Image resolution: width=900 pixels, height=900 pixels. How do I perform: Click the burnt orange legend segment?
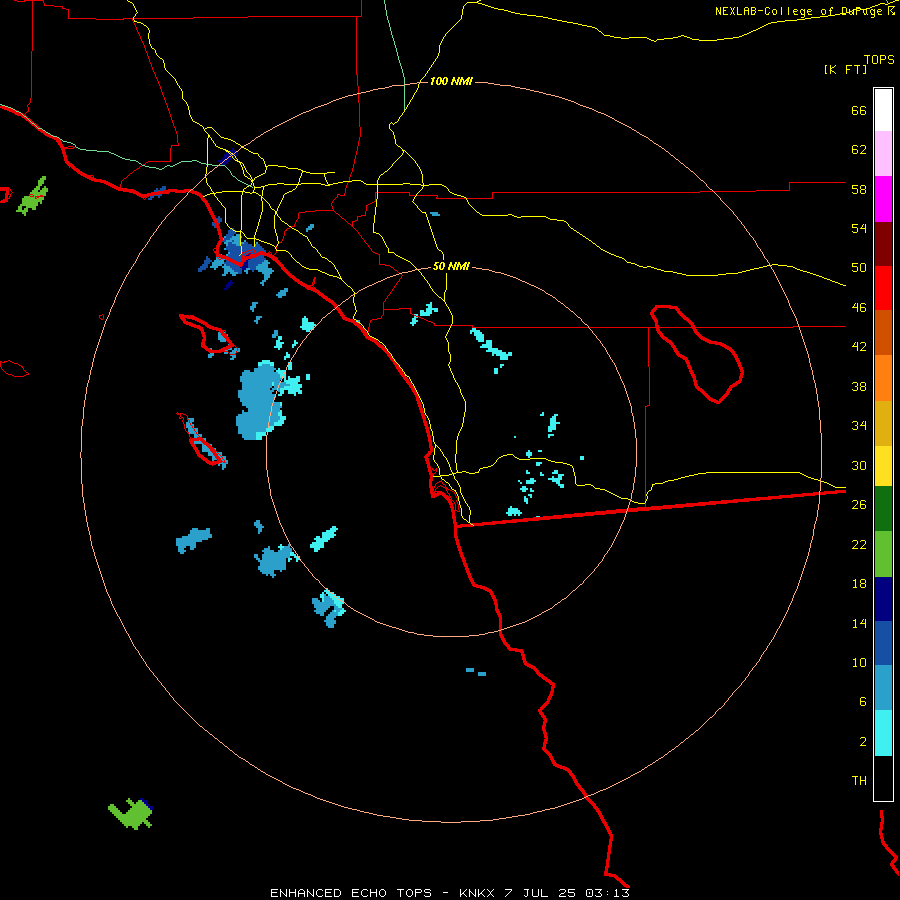tap(883, 332)
